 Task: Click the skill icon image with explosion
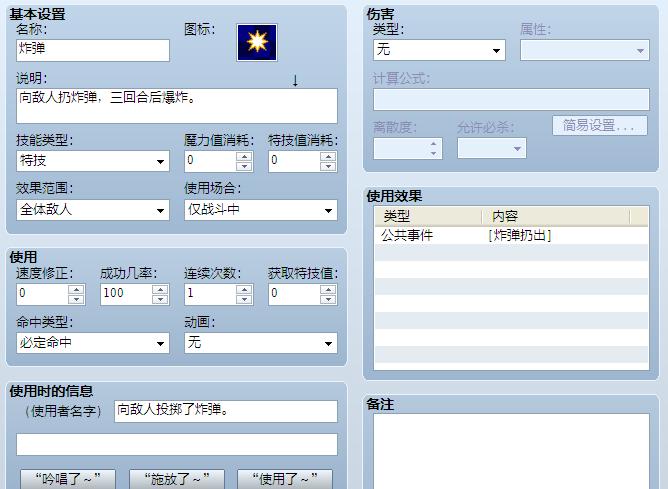click(x=257, y=43)
